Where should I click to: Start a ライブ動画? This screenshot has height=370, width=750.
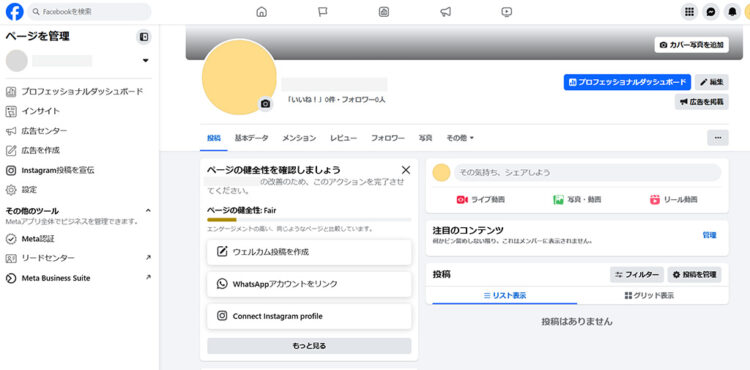click(480, 200)
